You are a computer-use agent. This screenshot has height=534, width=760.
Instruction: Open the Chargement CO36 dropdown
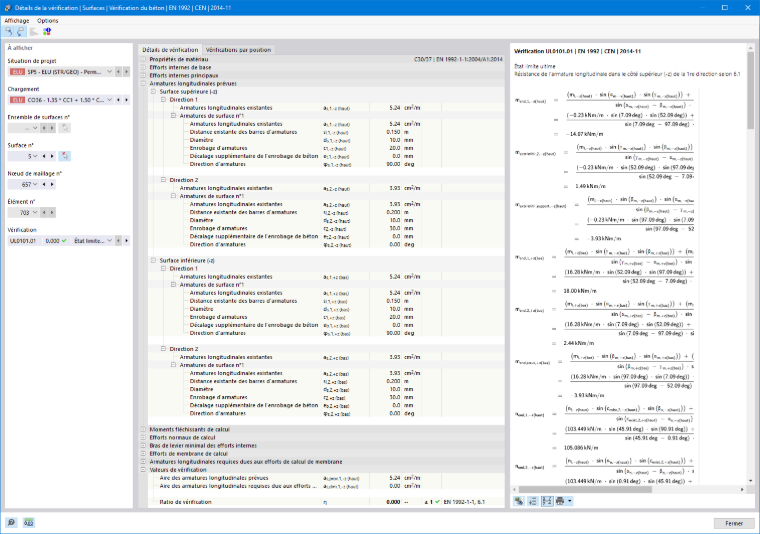pos(110,100)
